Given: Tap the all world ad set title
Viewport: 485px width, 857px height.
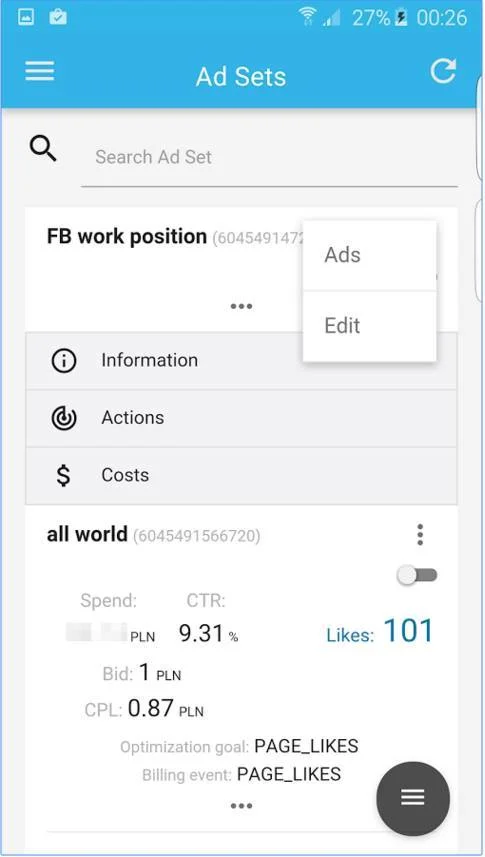Looking at the screenshot, I should point(87,534).
